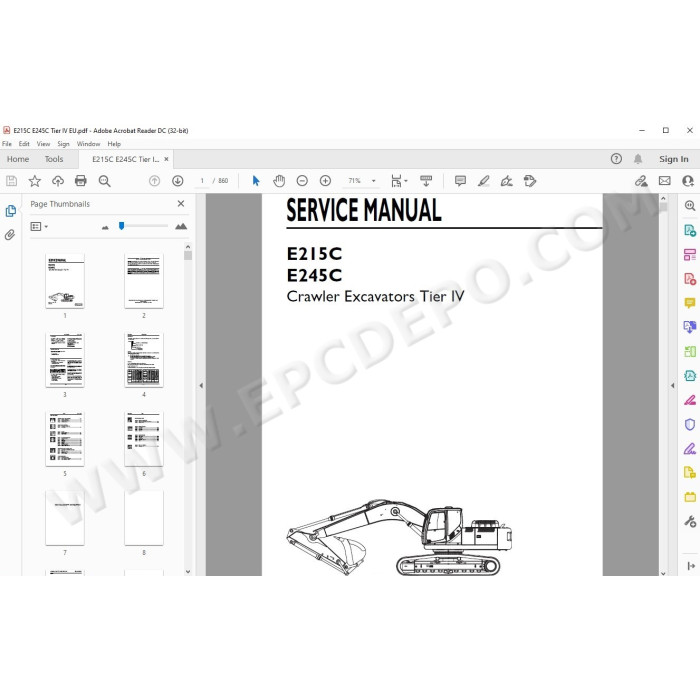The width and height of the screenshot is (700, 700).
Task: Open the Window menu
Action: pyautogui.click(x=88, y=144)
